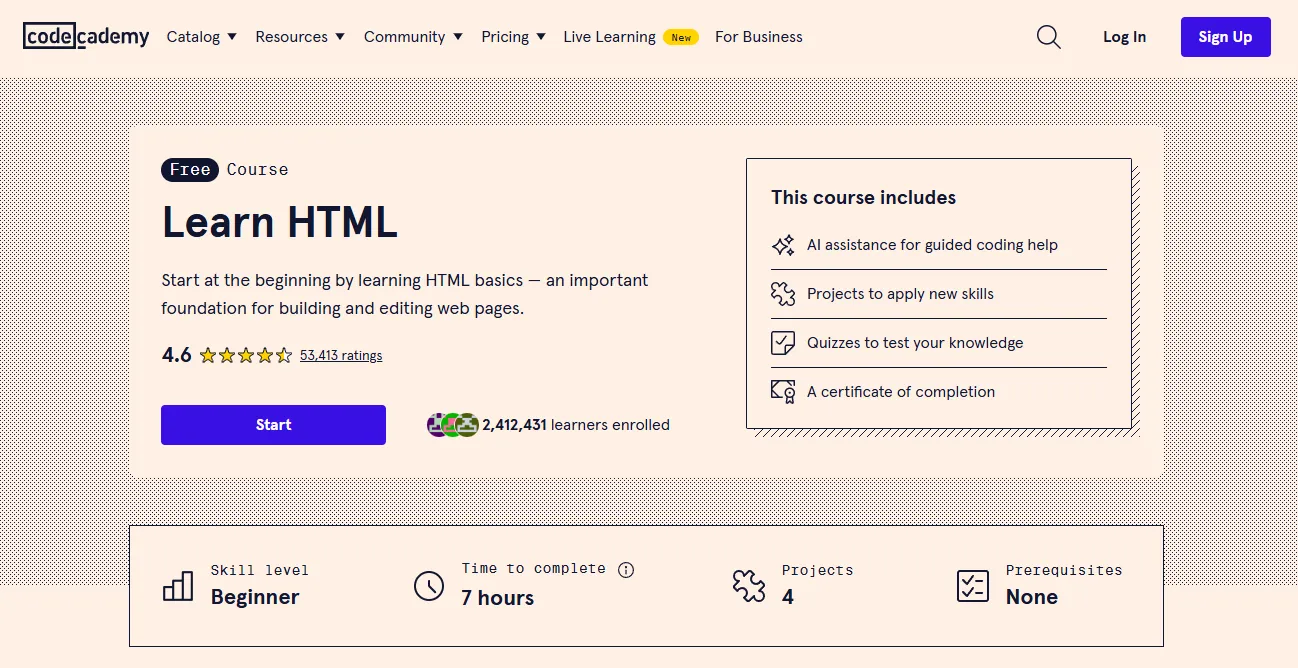Click the 7 hours value
This screenshot has height=668, width=1298.
497,598
